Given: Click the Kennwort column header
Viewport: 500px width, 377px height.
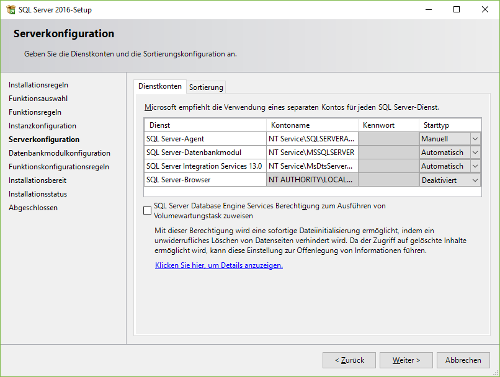Looking at the screenshot, I should (389, 125).
